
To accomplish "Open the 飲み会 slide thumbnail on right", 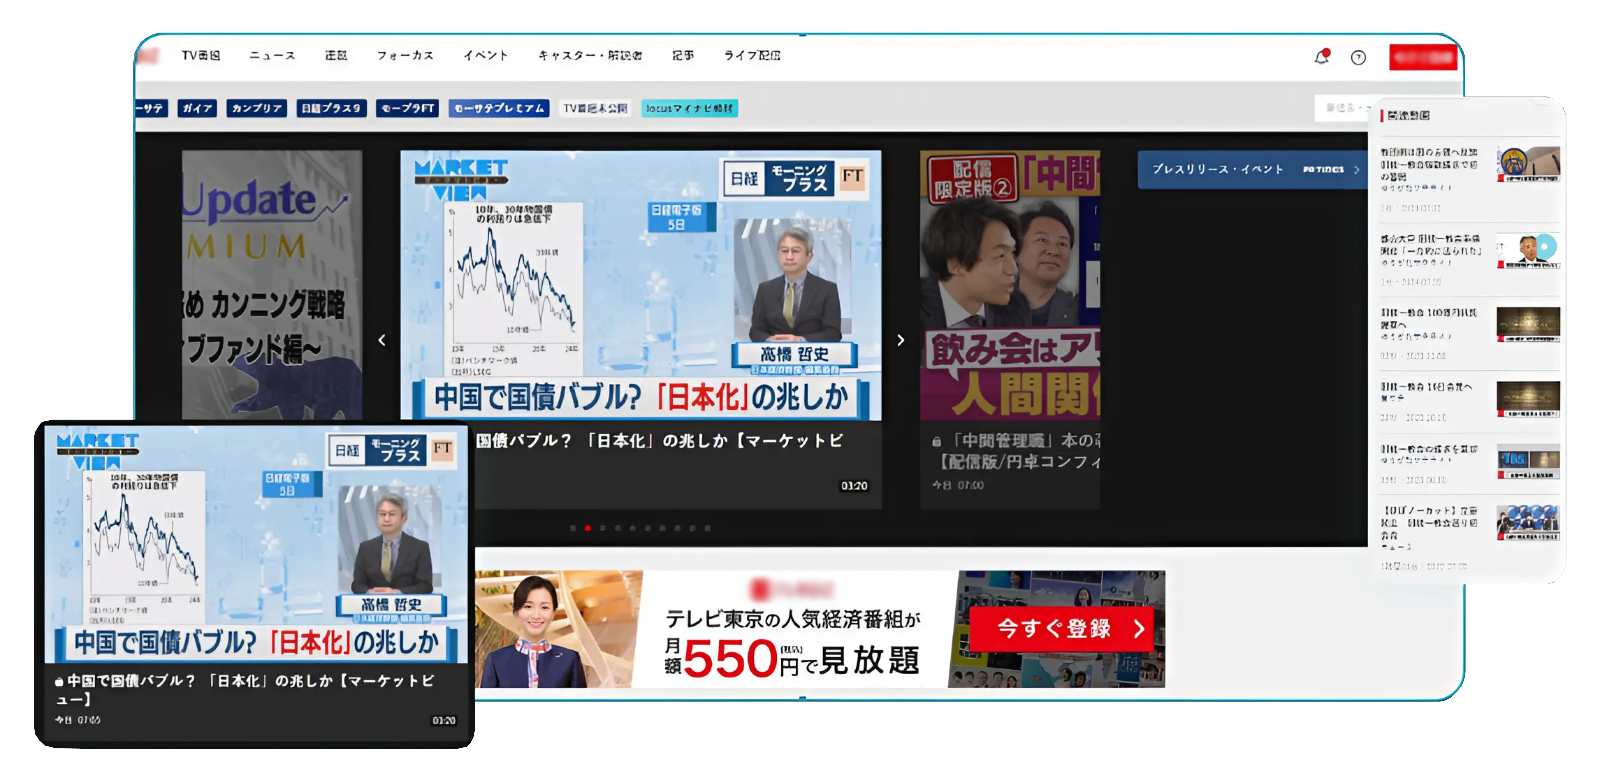I will point(1010,285).
